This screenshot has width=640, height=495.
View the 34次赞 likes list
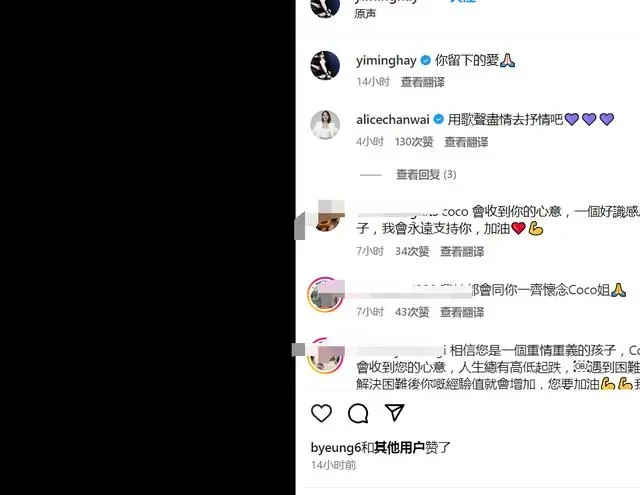coord(412,251)
